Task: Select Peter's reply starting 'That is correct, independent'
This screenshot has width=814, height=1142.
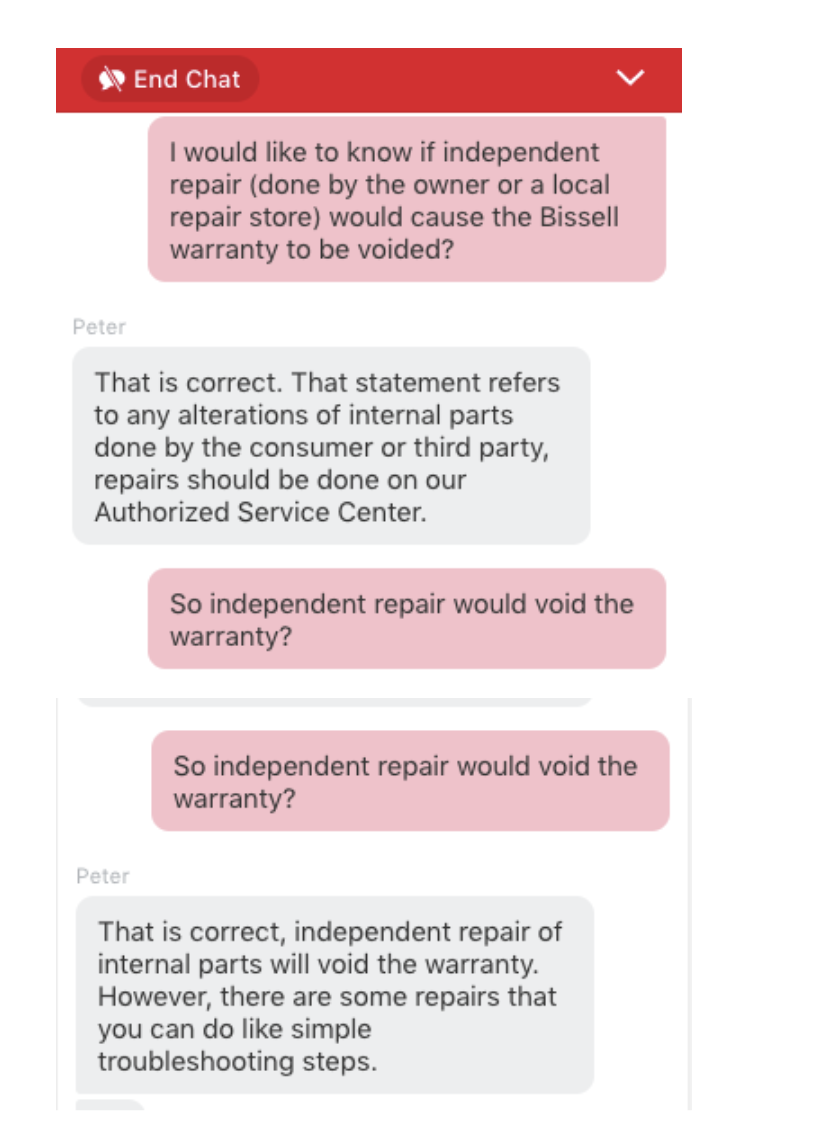Action: (x=334, y=995)
